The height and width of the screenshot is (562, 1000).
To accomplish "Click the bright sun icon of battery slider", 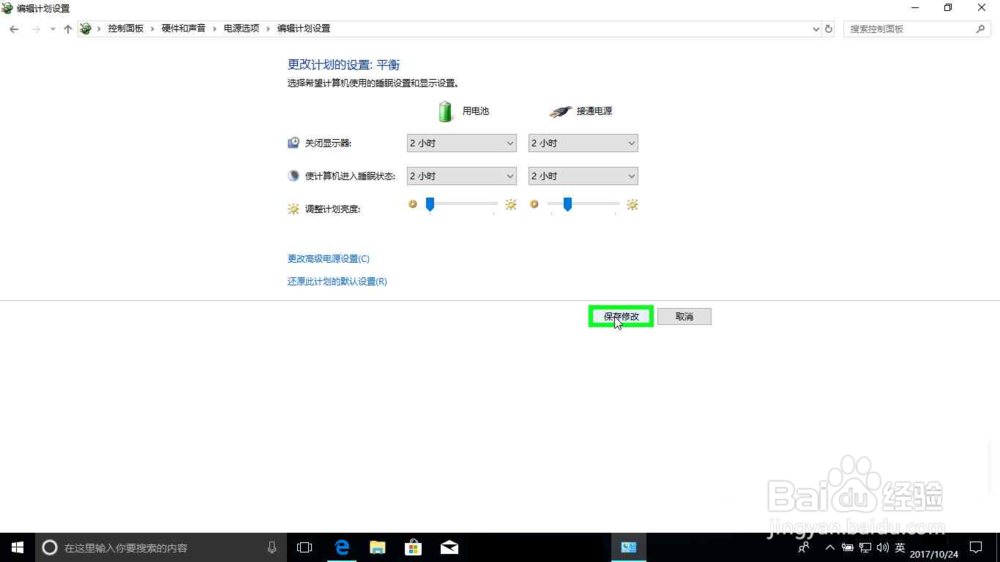I will 511,205.
